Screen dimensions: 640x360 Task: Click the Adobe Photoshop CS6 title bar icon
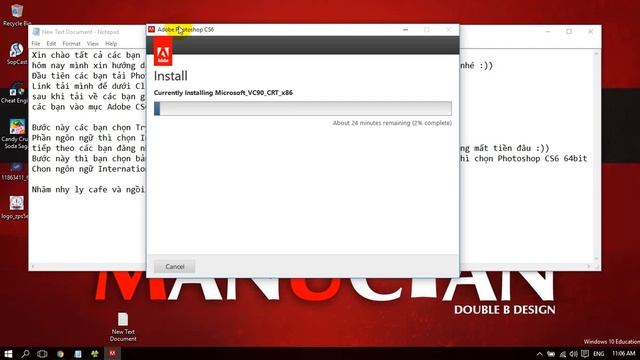[x=151, y=29]
